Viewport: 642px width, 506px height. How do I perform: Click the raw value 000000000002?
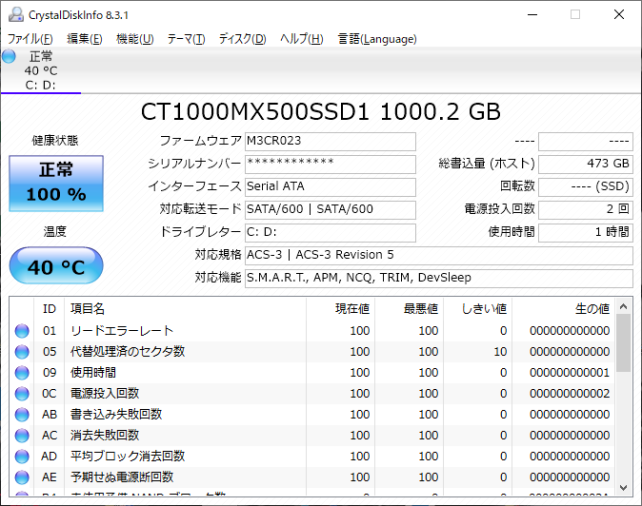point(570,393)
